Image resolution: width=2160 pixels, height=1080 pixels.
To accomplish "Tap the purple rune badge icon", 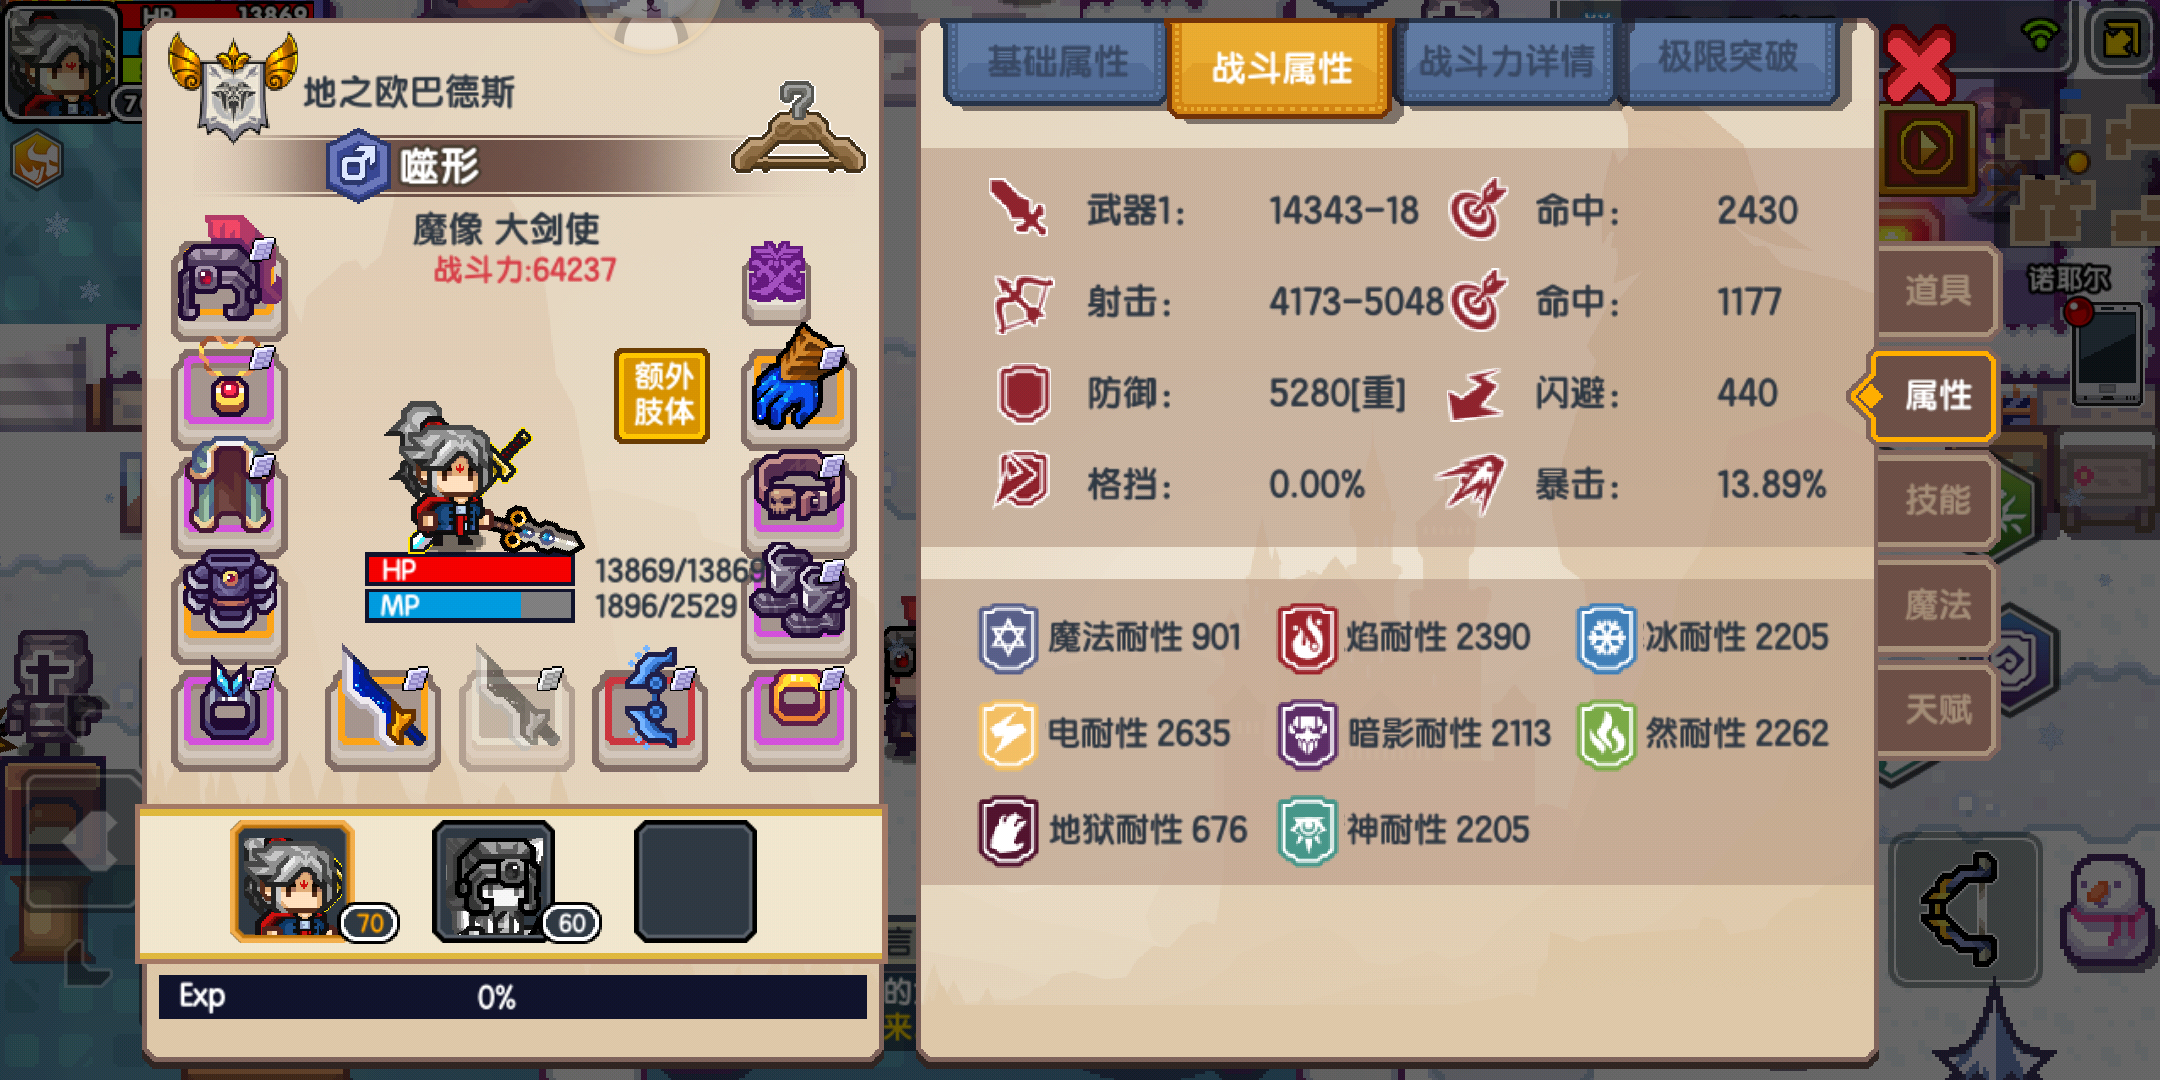I will [x=777, y=279].
